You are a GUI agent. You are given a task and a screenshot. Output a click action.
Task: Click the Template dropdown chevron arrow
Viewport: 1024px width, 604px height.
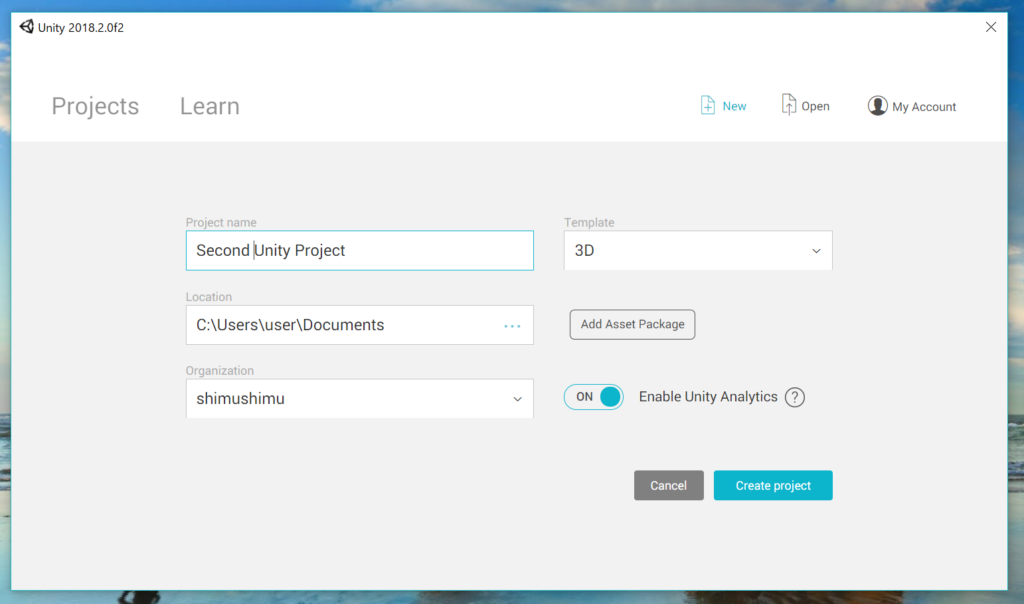(816, 251)
